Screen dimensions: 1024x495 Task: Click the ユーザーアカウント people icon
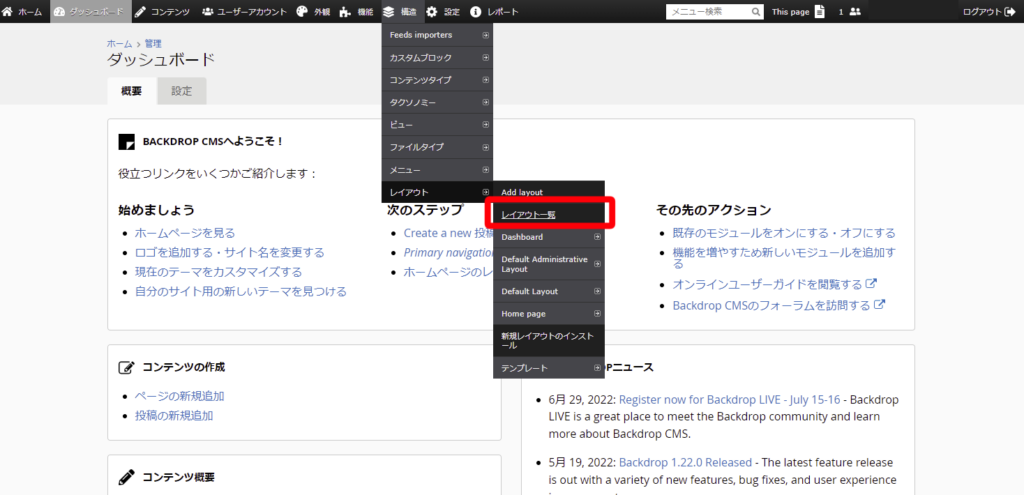[x=208, y=12]
